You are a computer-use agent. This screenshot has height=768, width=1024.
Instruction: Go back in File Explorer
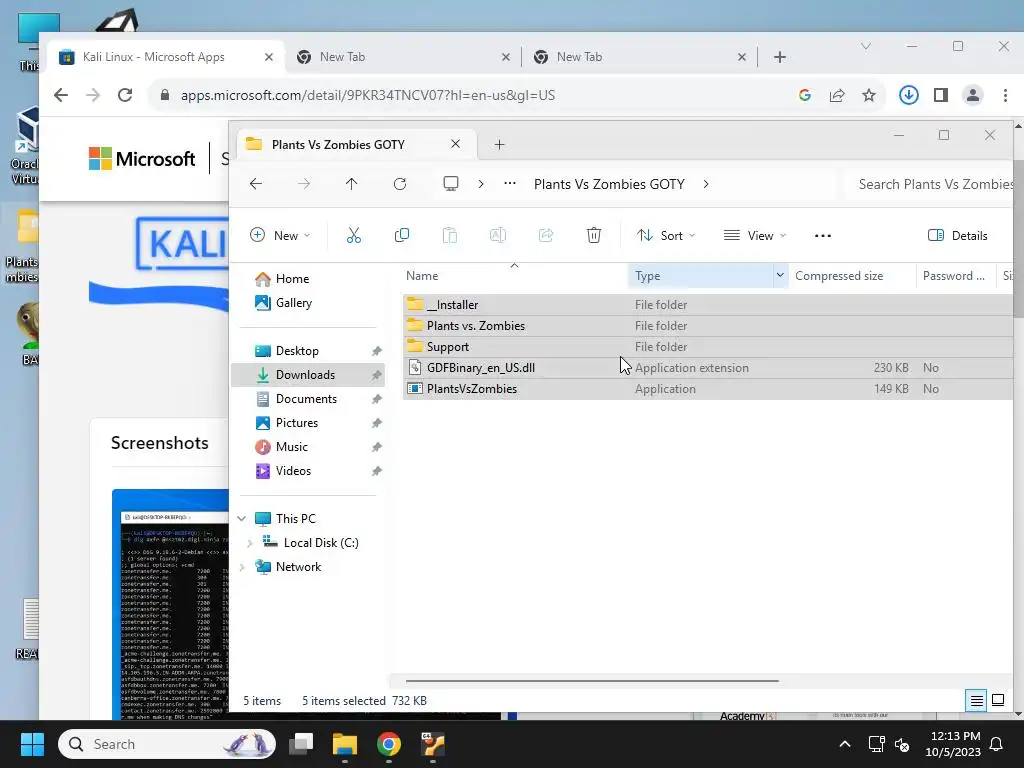coord(256,184)
